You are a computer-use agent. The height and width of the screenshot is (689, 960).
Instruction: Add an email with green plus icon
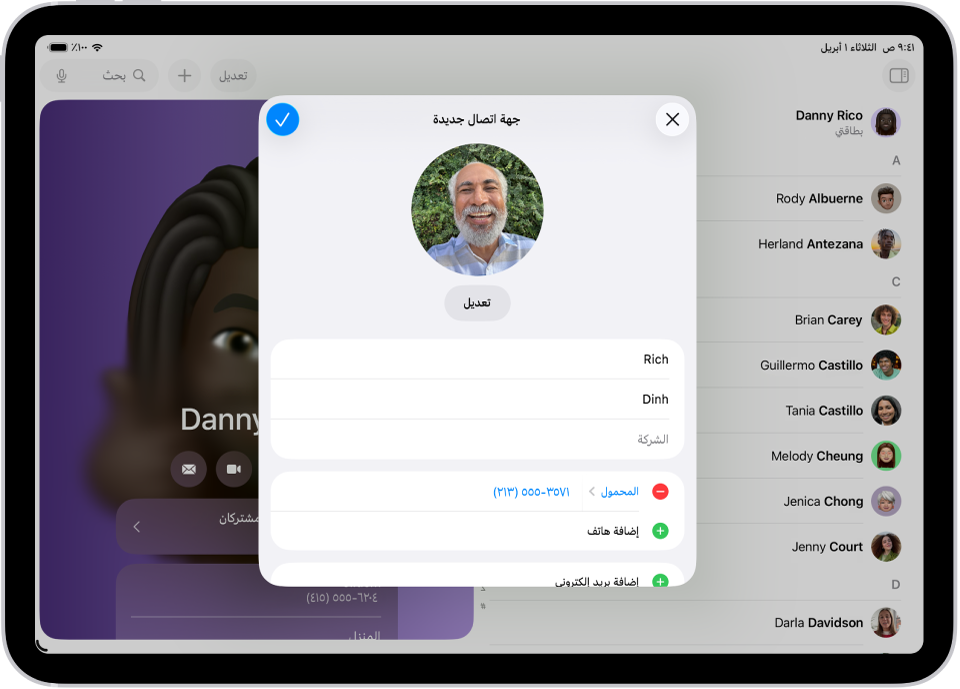tap(660, 581)
